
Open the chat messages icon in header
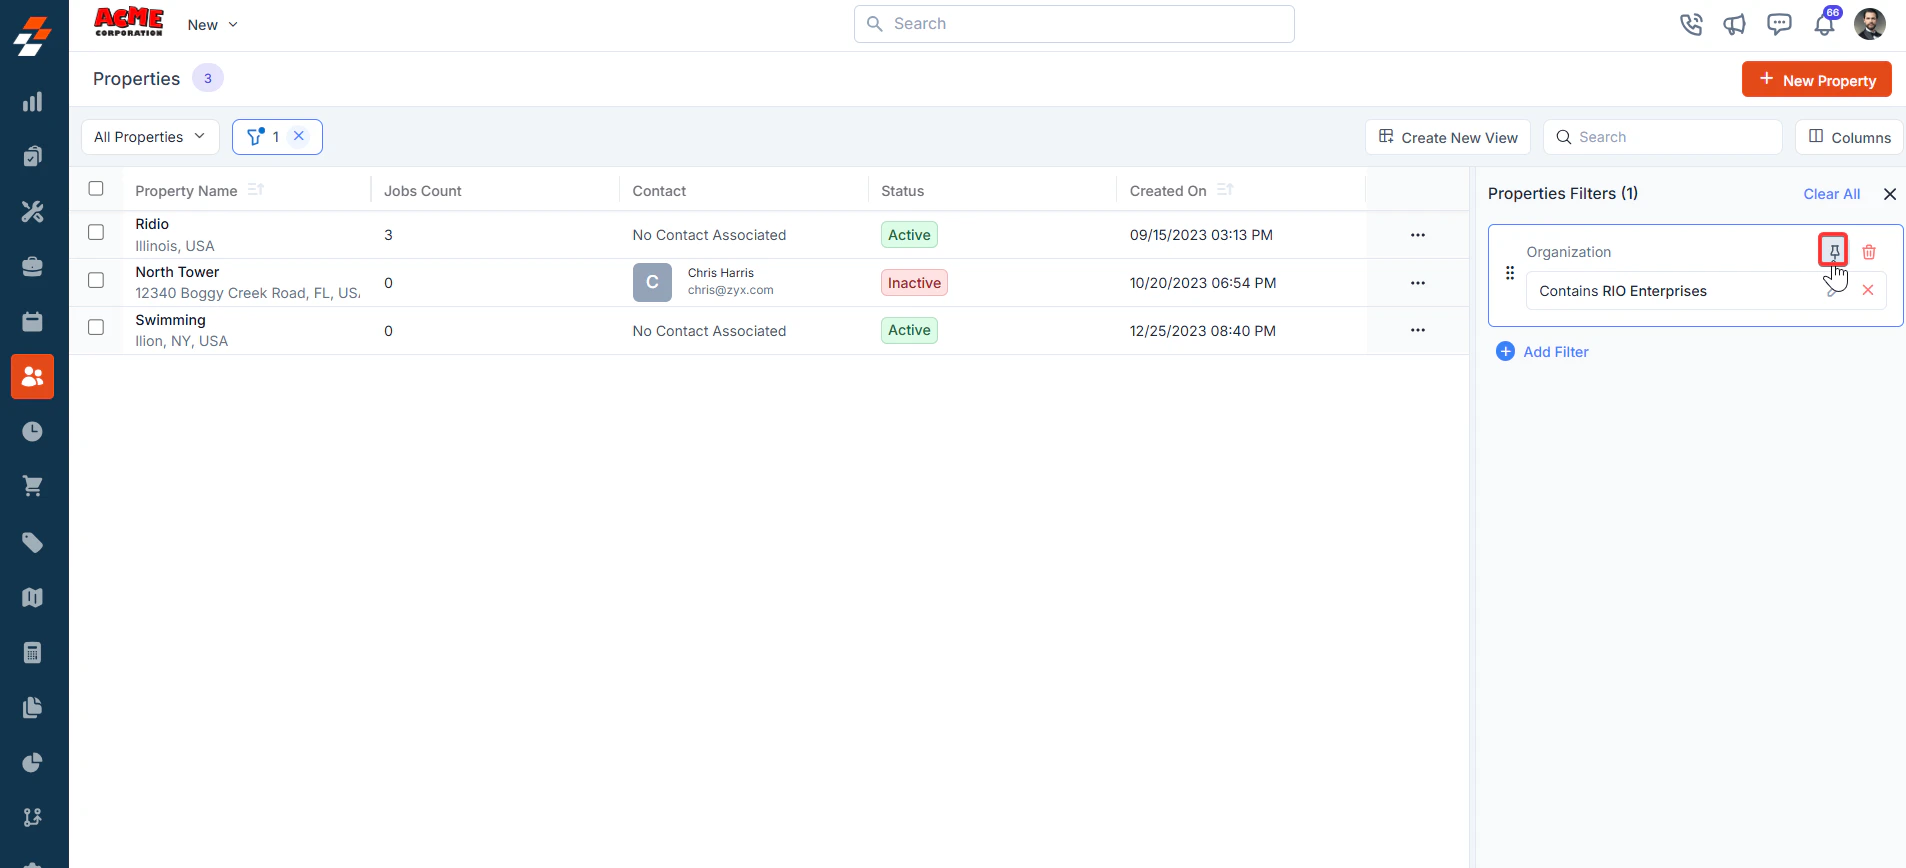point(1779,24)
